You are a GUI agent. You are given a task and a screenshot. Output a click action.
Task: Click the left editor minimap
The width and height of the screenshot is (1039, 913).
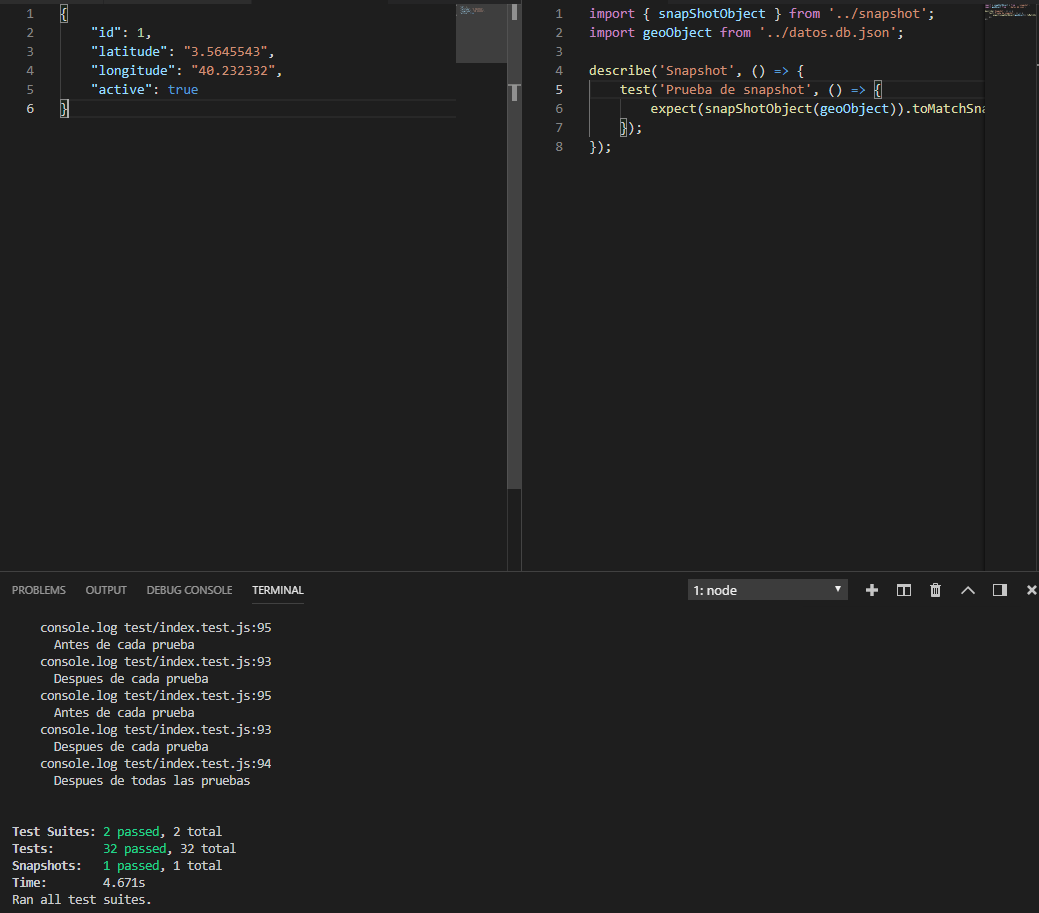[x=481, y=33]
